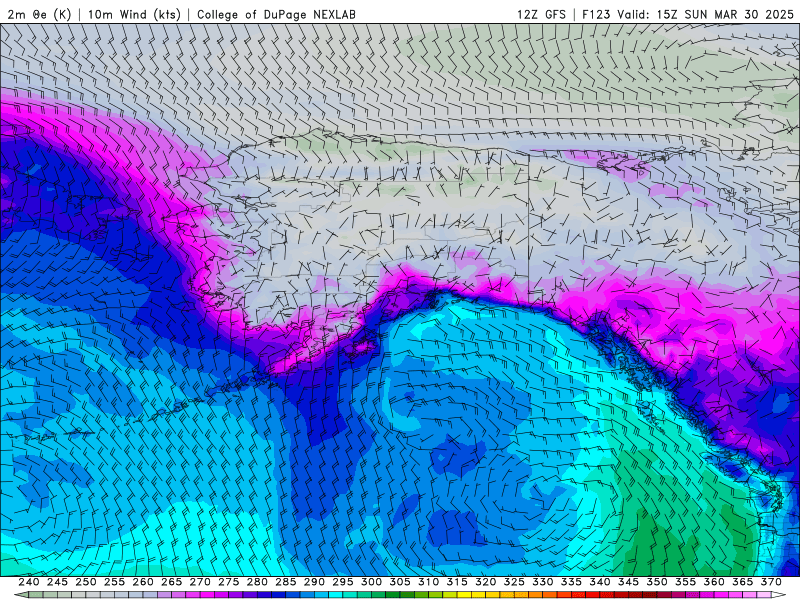Click the 315 legend number
Viewport: 800px width, 600px height.
point(457,582)
